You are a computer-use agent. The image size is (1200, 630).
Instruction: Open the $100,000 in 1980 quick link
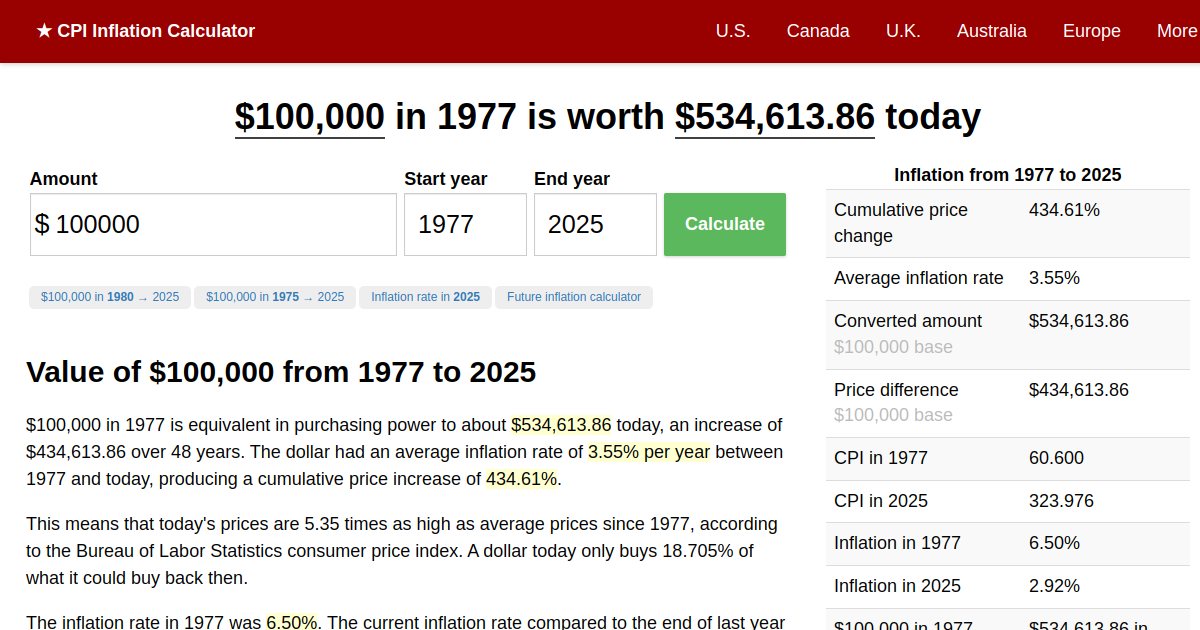(110, 297)
